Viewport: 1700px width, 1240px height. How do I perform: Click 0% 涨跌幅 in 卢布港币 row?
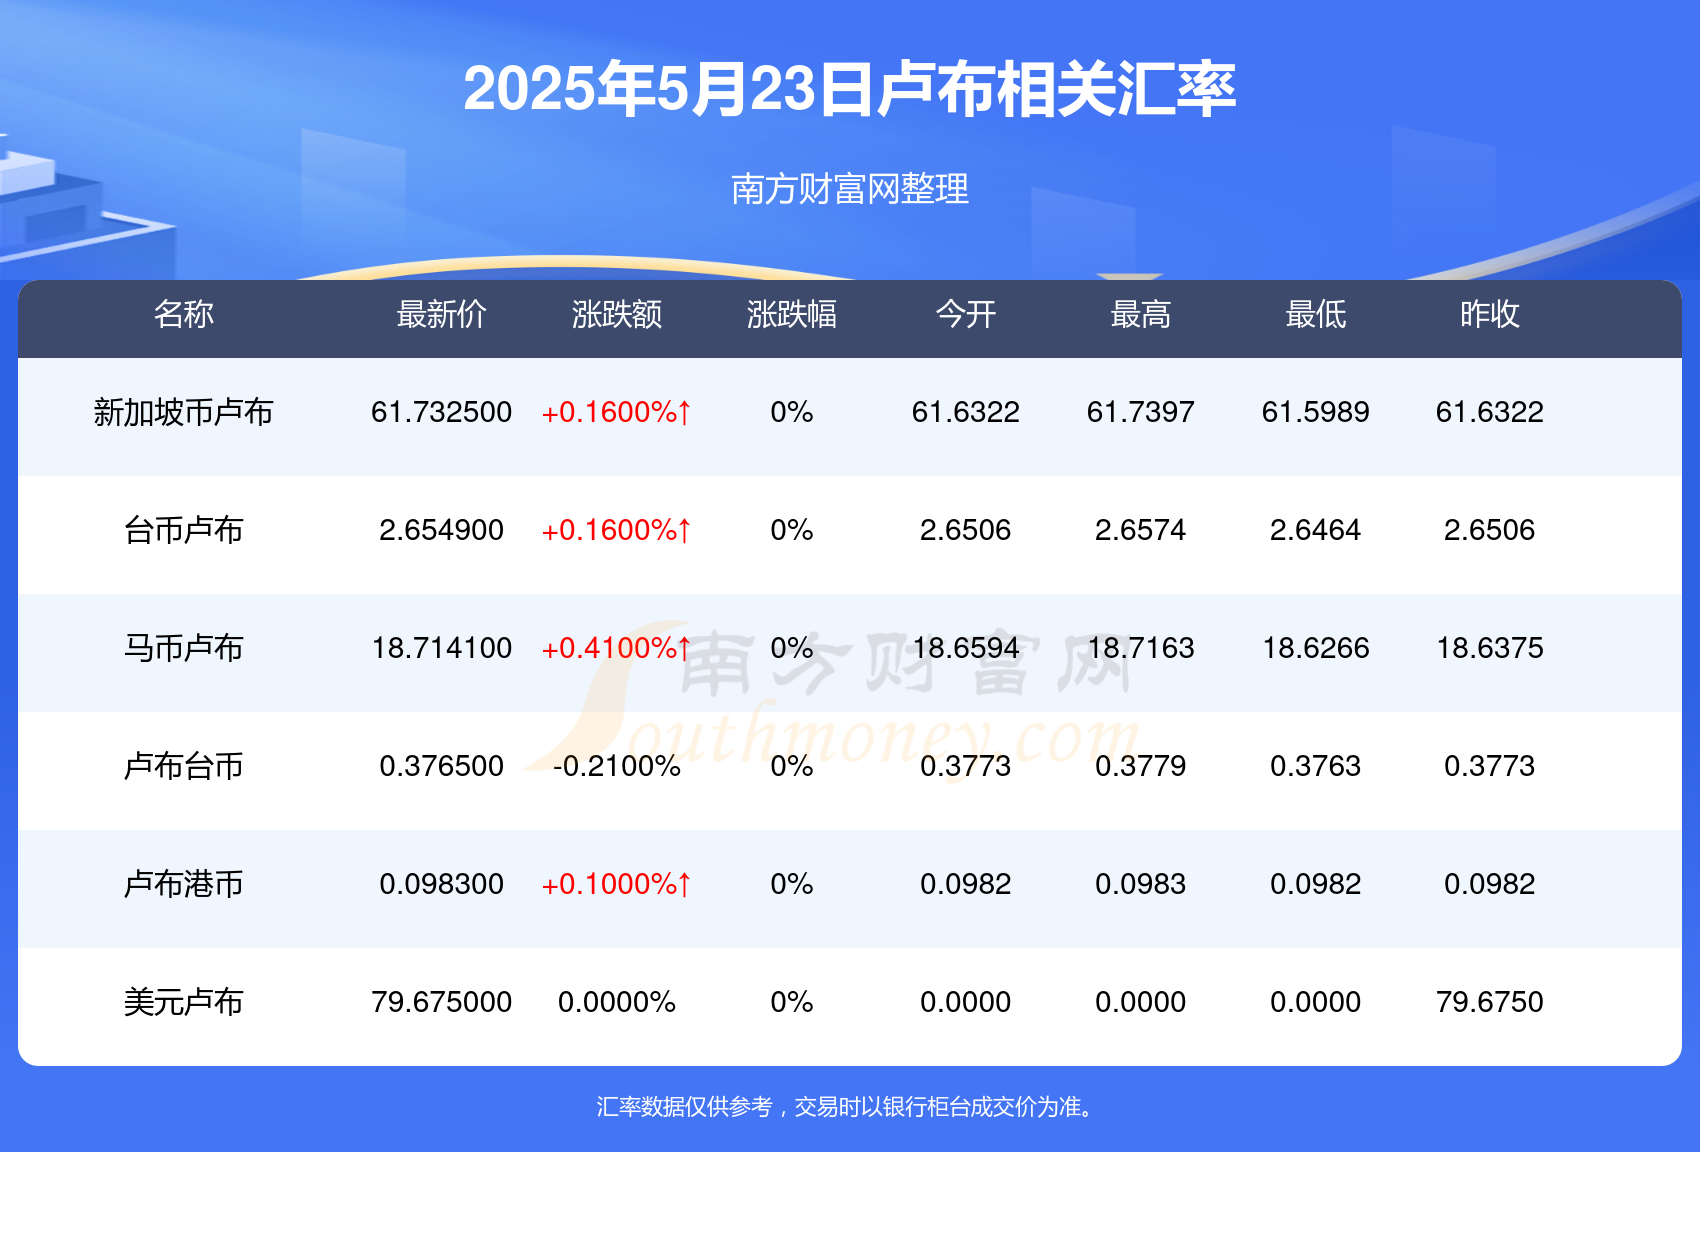[x=792, y=884]
